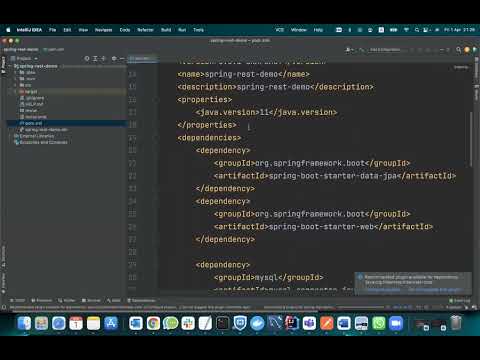
Task: Click the Build project hammer icon
Action: coord(361,50)
